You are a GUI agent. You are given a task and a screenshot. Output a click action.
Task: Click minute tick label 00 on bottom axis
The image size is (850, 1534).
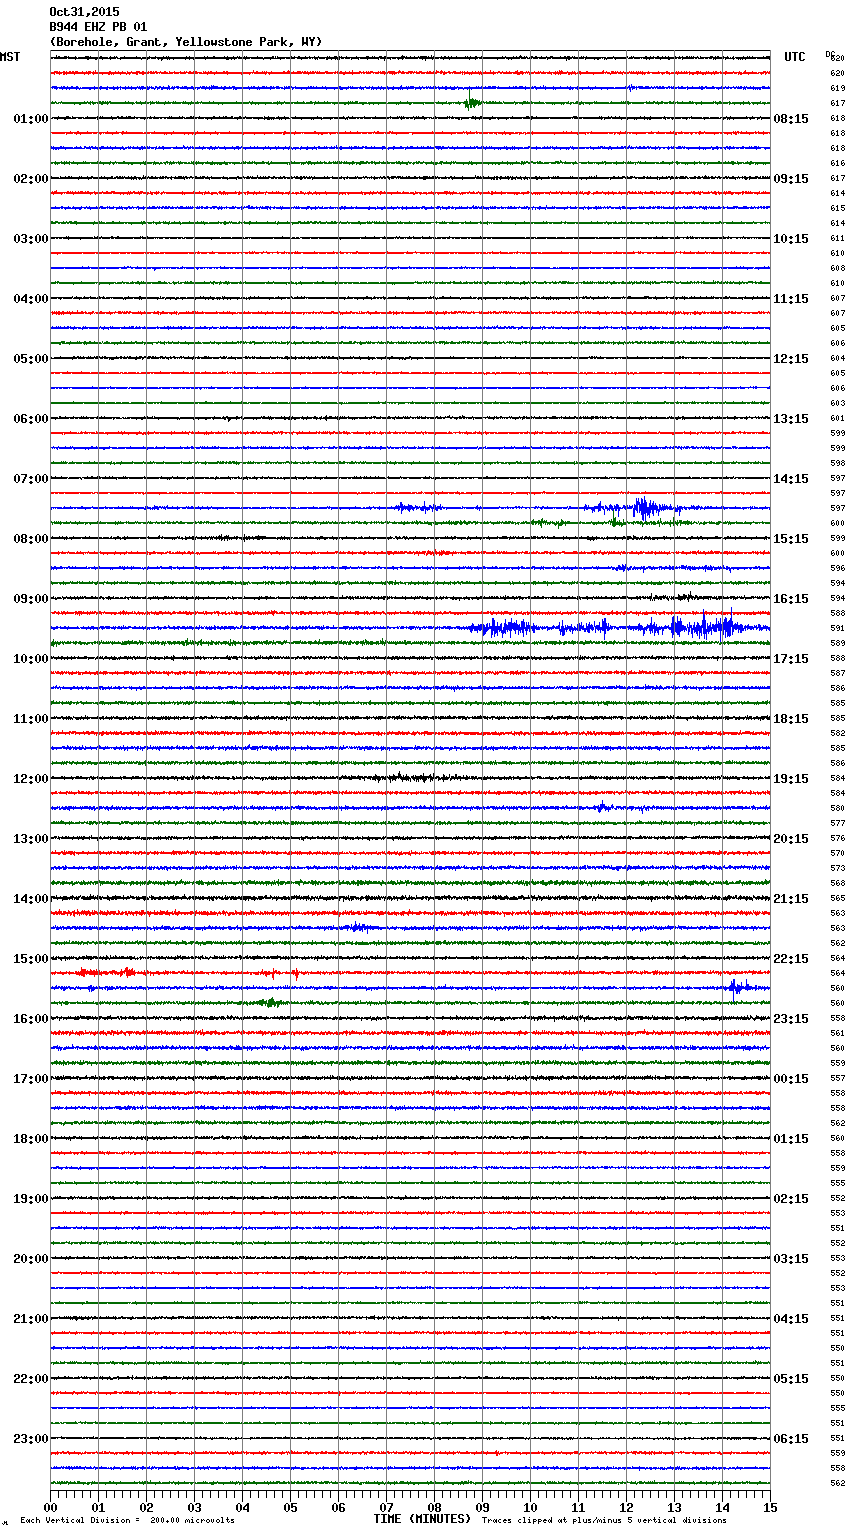(x=50, y=1507)
